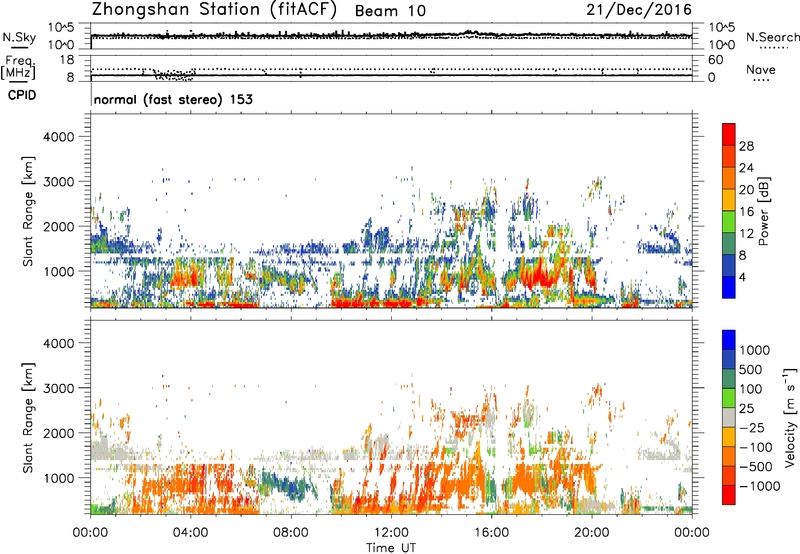Click the Zhongshan Station (fitACF) title

click(x=214, y=10)
